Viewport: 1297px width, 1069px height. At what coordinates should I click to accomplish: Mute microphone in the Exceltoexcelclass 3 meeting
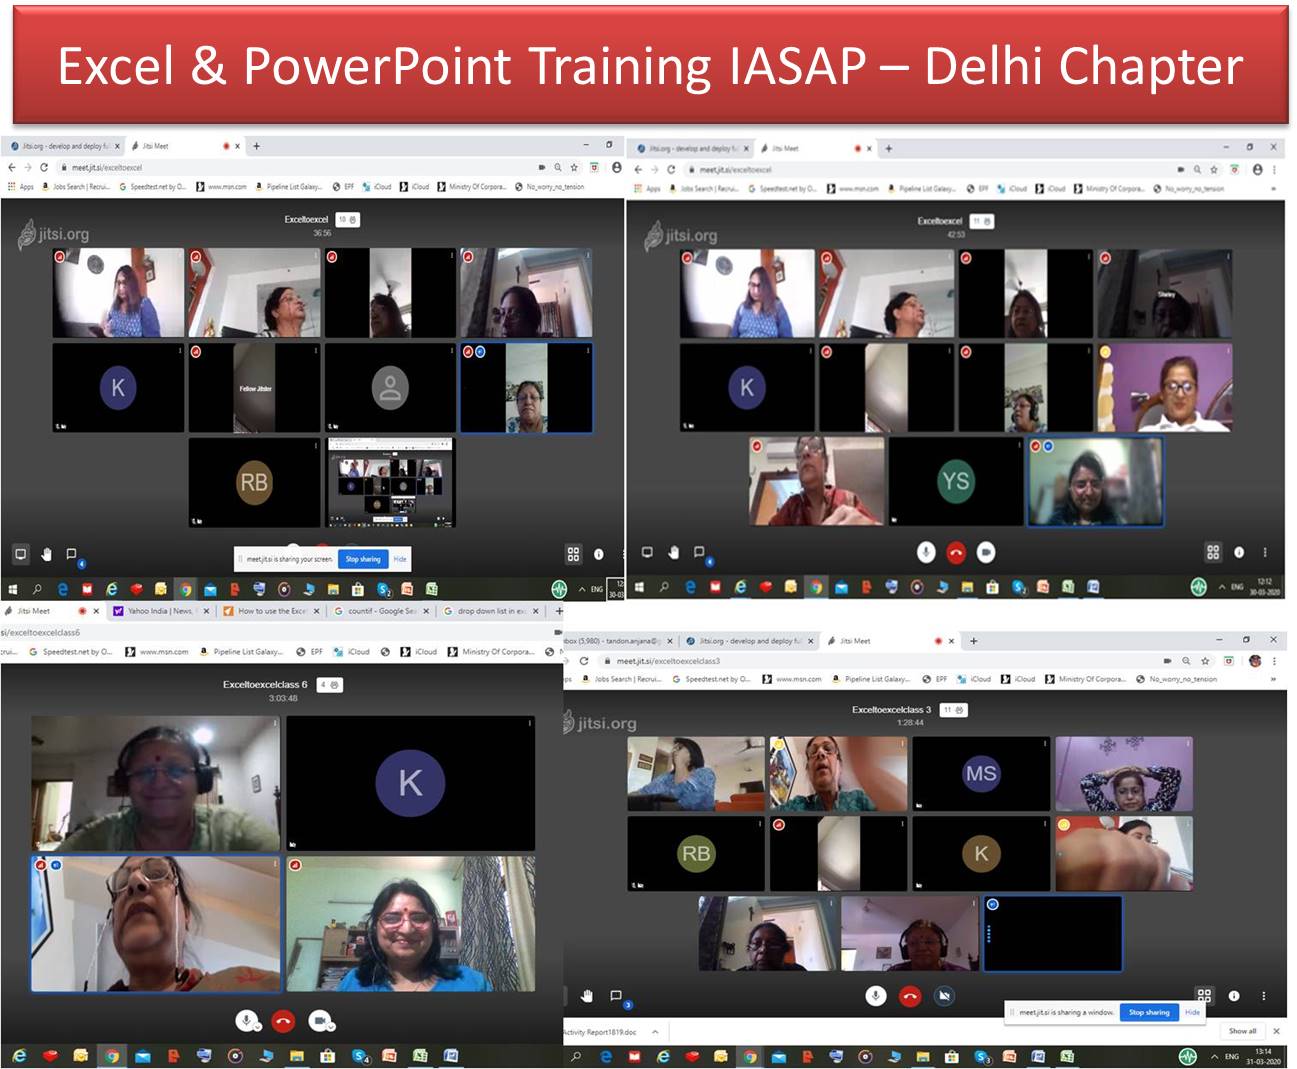(x=876, y=995)
